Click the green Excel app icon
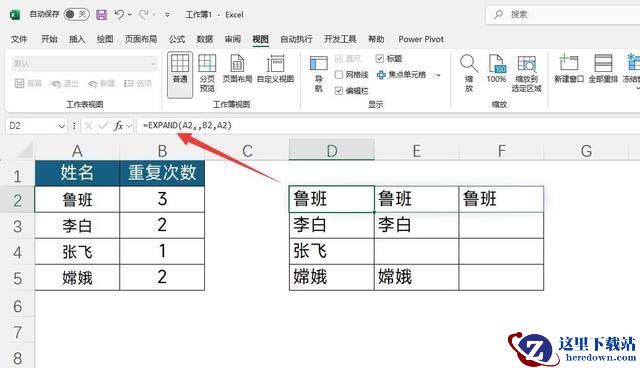Image resolution: width=640 pixels, height=368 pixels. (15, 15)
